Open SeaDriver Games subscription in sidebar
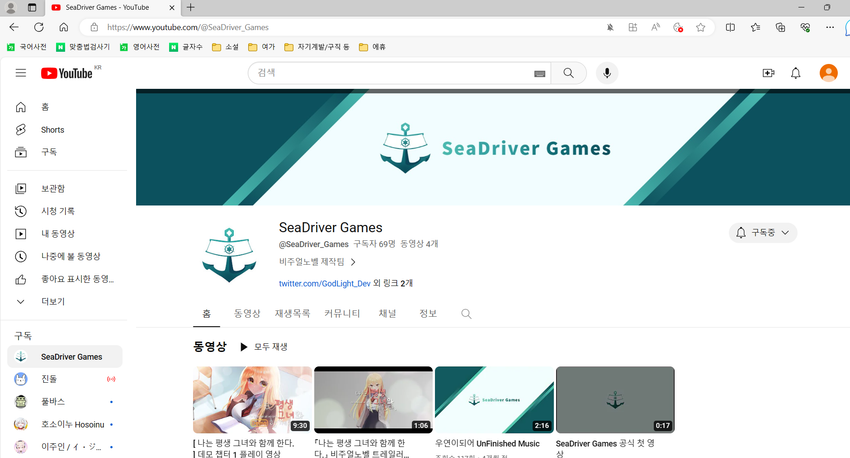The image size is (850, 458). pos(65,357)
